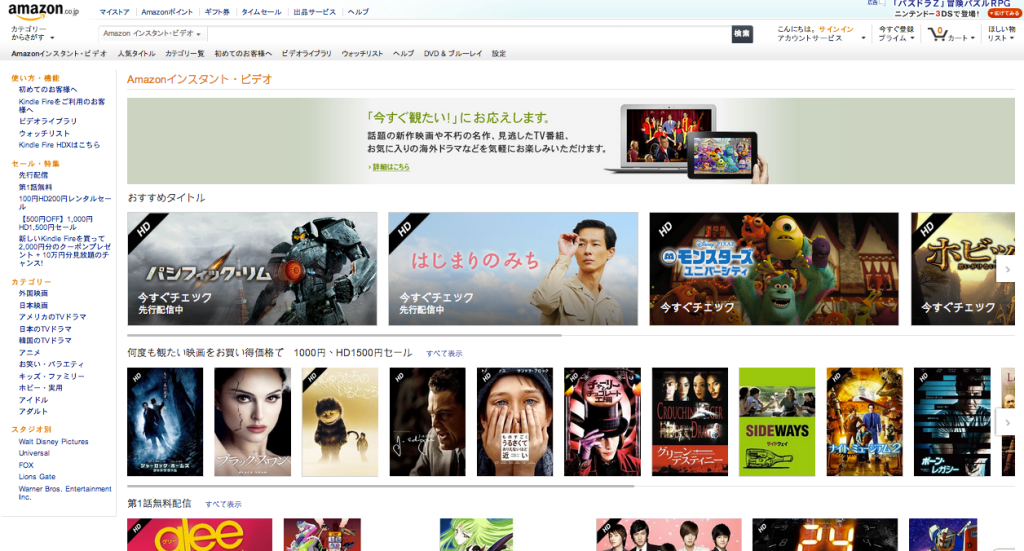This screenshot has height=551, width=1024.
Task: Open 外国映画 category in sidebar
Action: pyautogui.click(x=33, y=293)
